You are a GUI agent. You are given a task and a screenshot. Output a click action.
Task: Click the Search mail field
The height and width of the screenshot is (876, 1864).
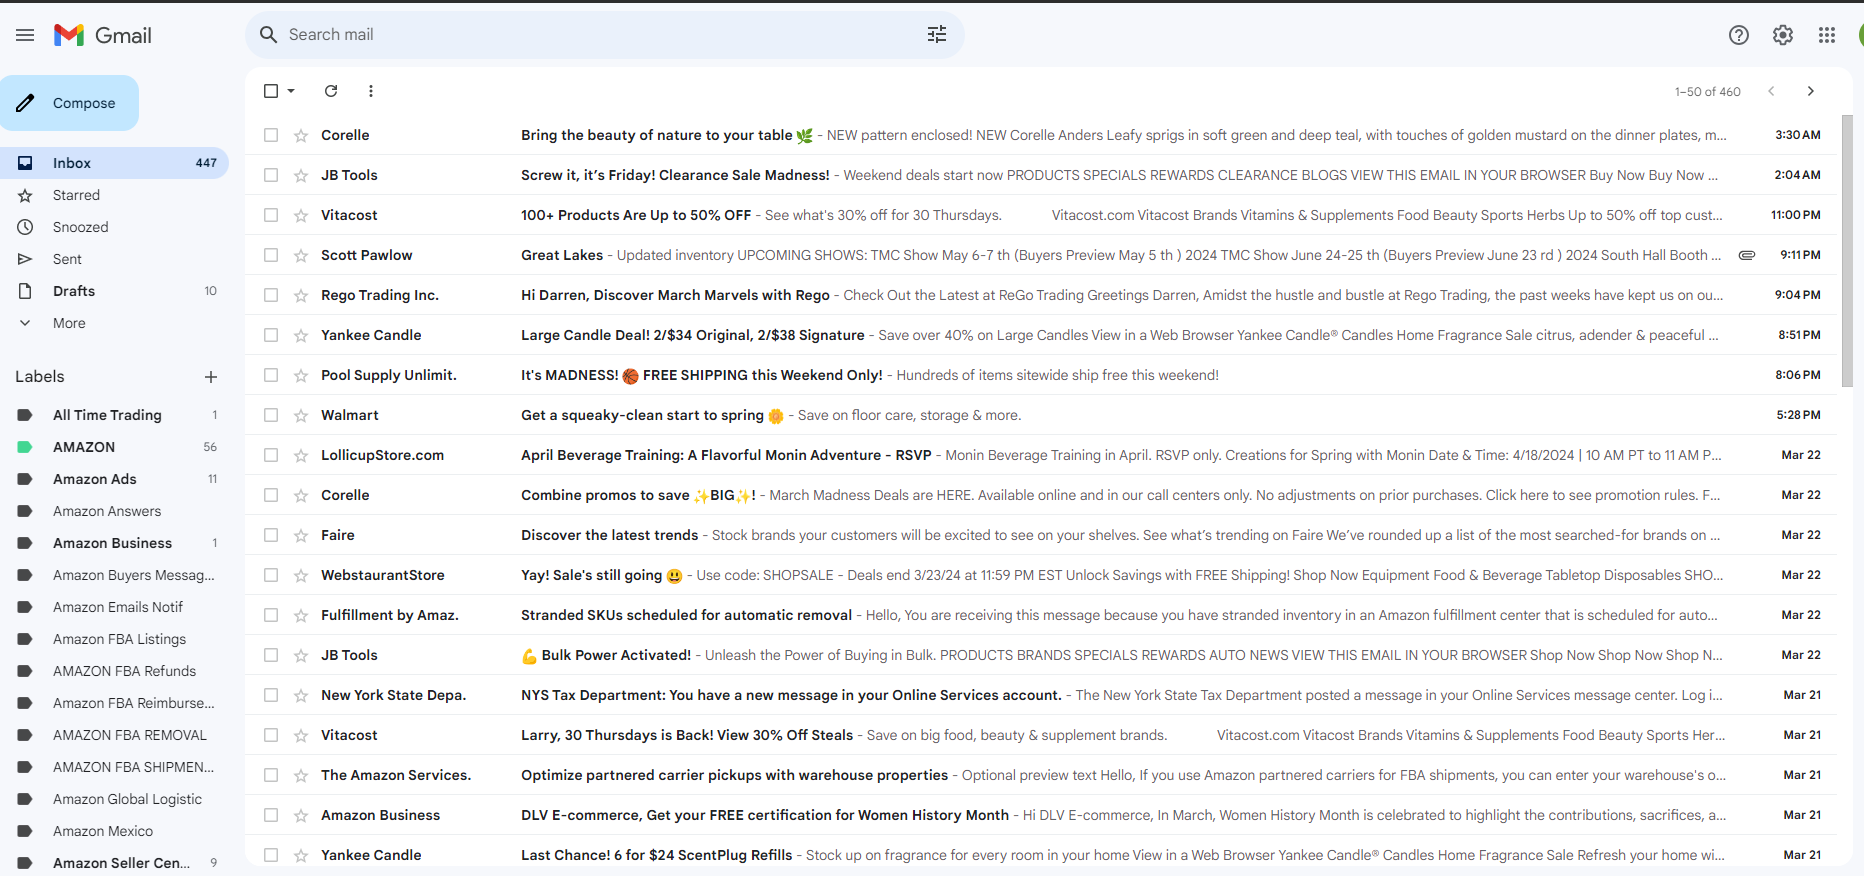point(605,35)
